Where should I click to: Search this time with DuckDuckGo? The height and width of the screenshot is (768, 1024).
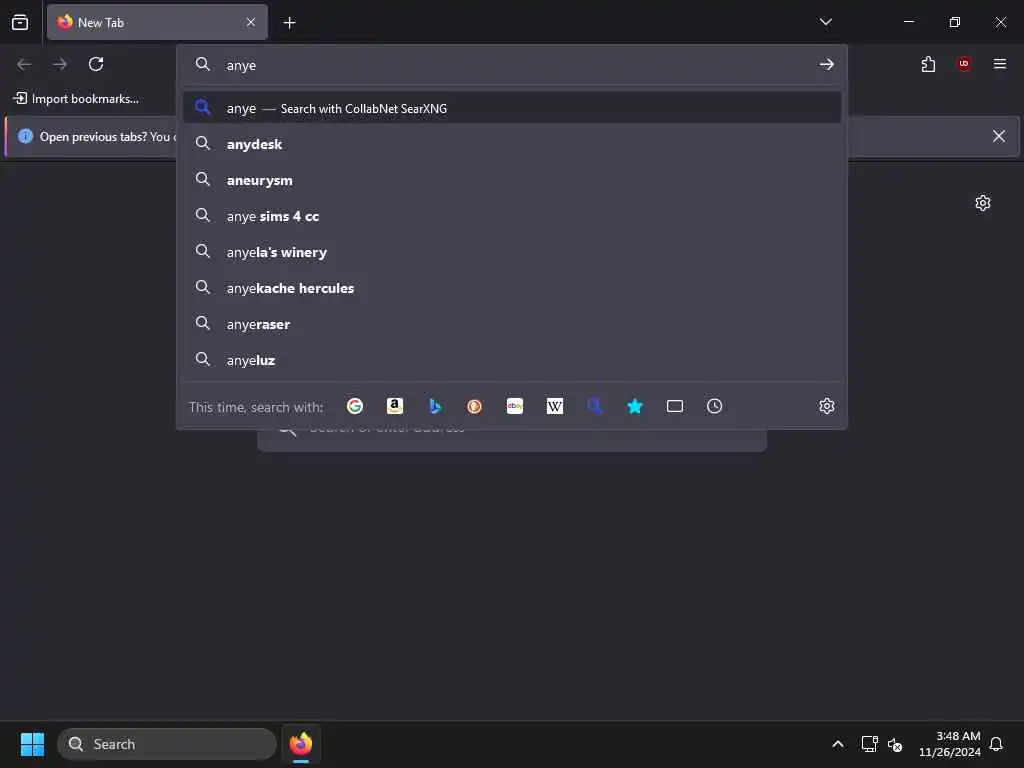click(475, 406)
